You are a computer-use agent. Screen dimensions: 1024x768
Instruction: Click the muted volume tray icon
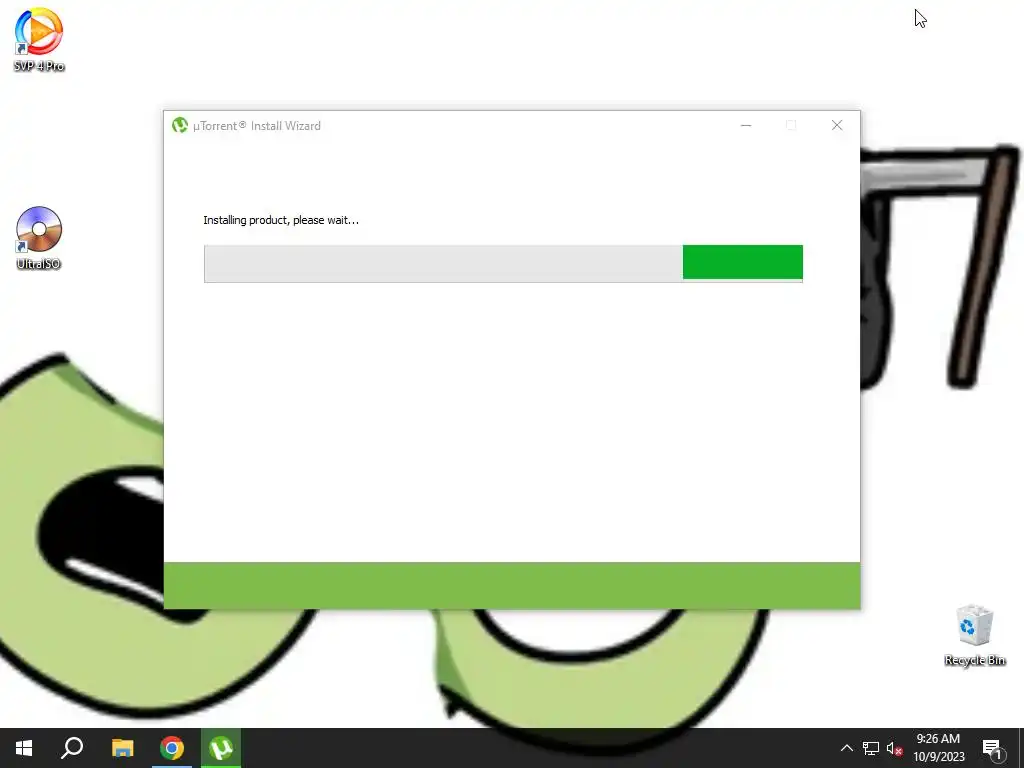pyautogui.click(x=894, y=748)
